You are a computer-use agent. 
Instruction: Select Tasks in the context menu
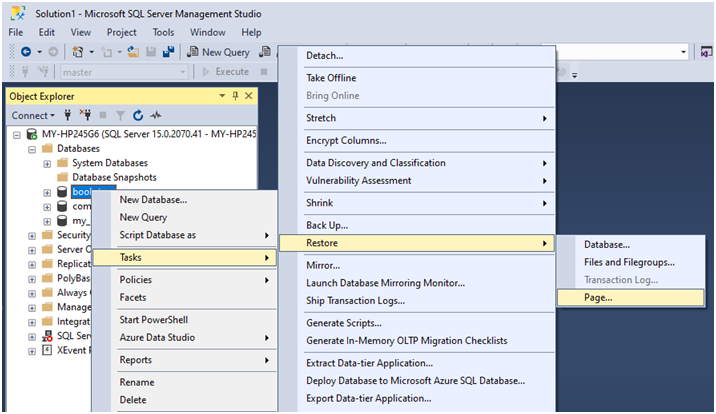pos(184,257)
